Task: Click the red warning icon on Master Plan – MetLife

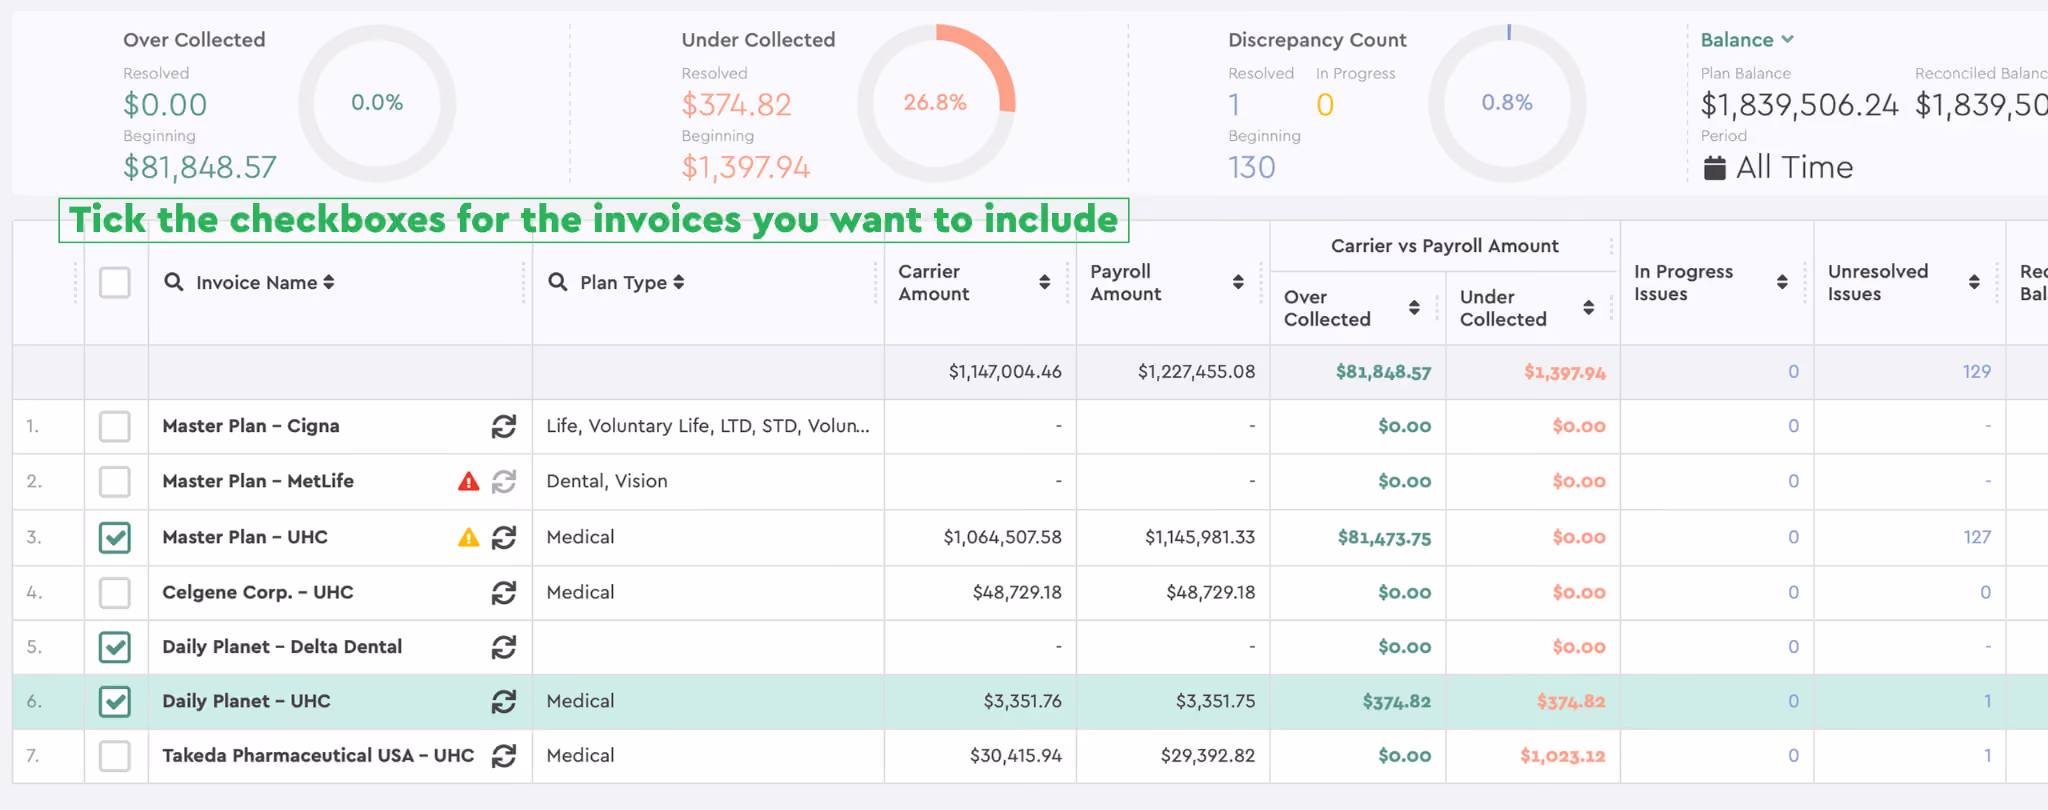Action: [468, 482]
